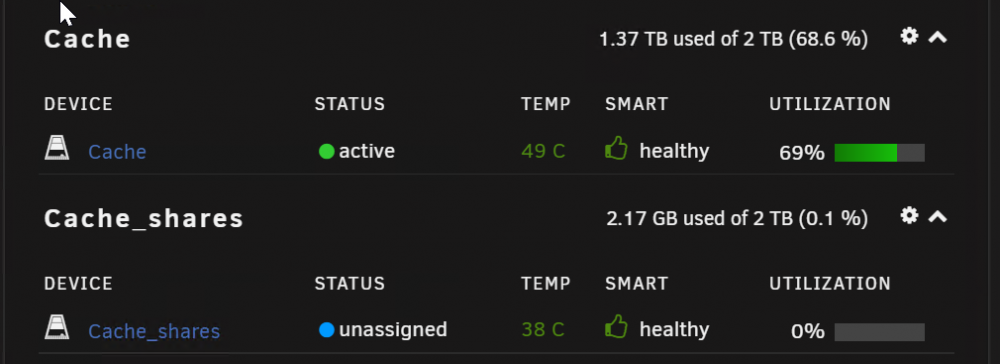Click the drive icon beside Cache device
1000x364 pixels.
tap(57, 148)
